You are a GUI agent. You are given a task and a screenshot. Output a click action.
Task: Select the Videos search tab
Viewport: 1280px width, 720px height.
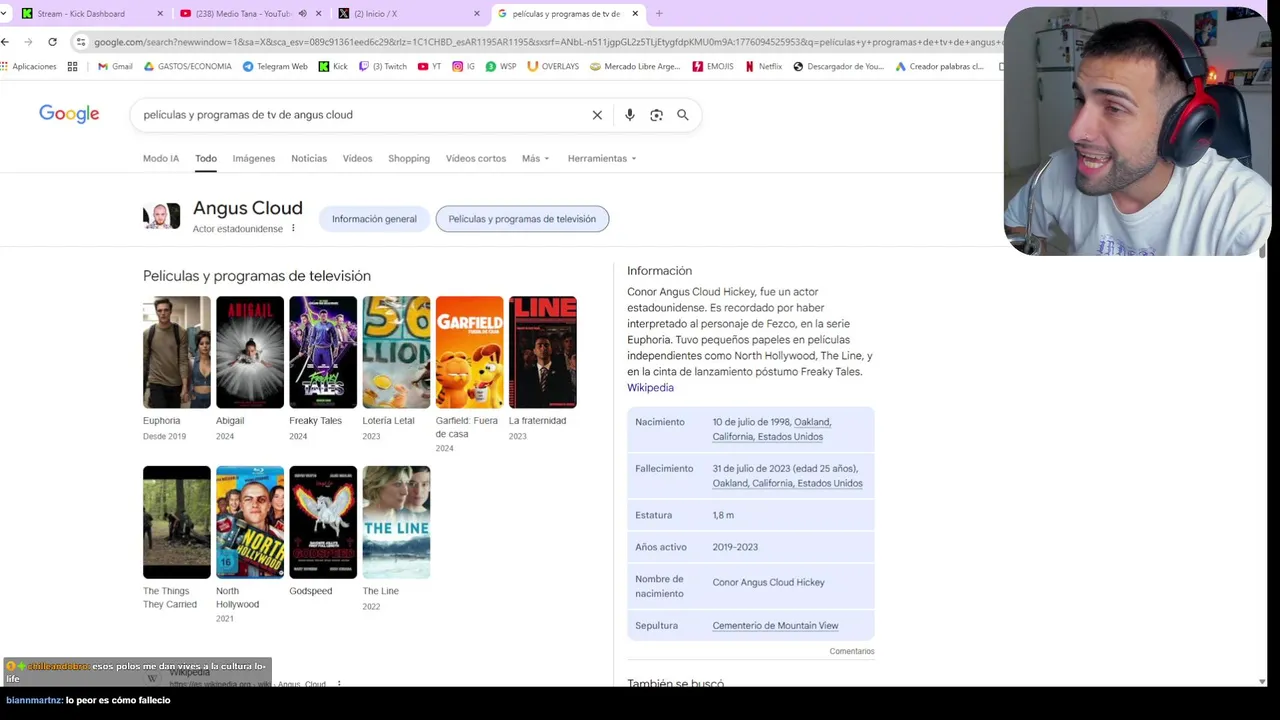click(x=357, y=159)
